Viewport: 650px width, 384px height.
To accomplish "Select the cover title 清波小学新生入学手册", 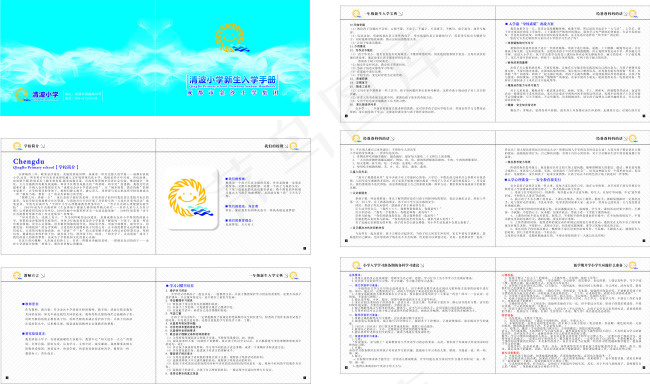I will click(x=232, y=80).
